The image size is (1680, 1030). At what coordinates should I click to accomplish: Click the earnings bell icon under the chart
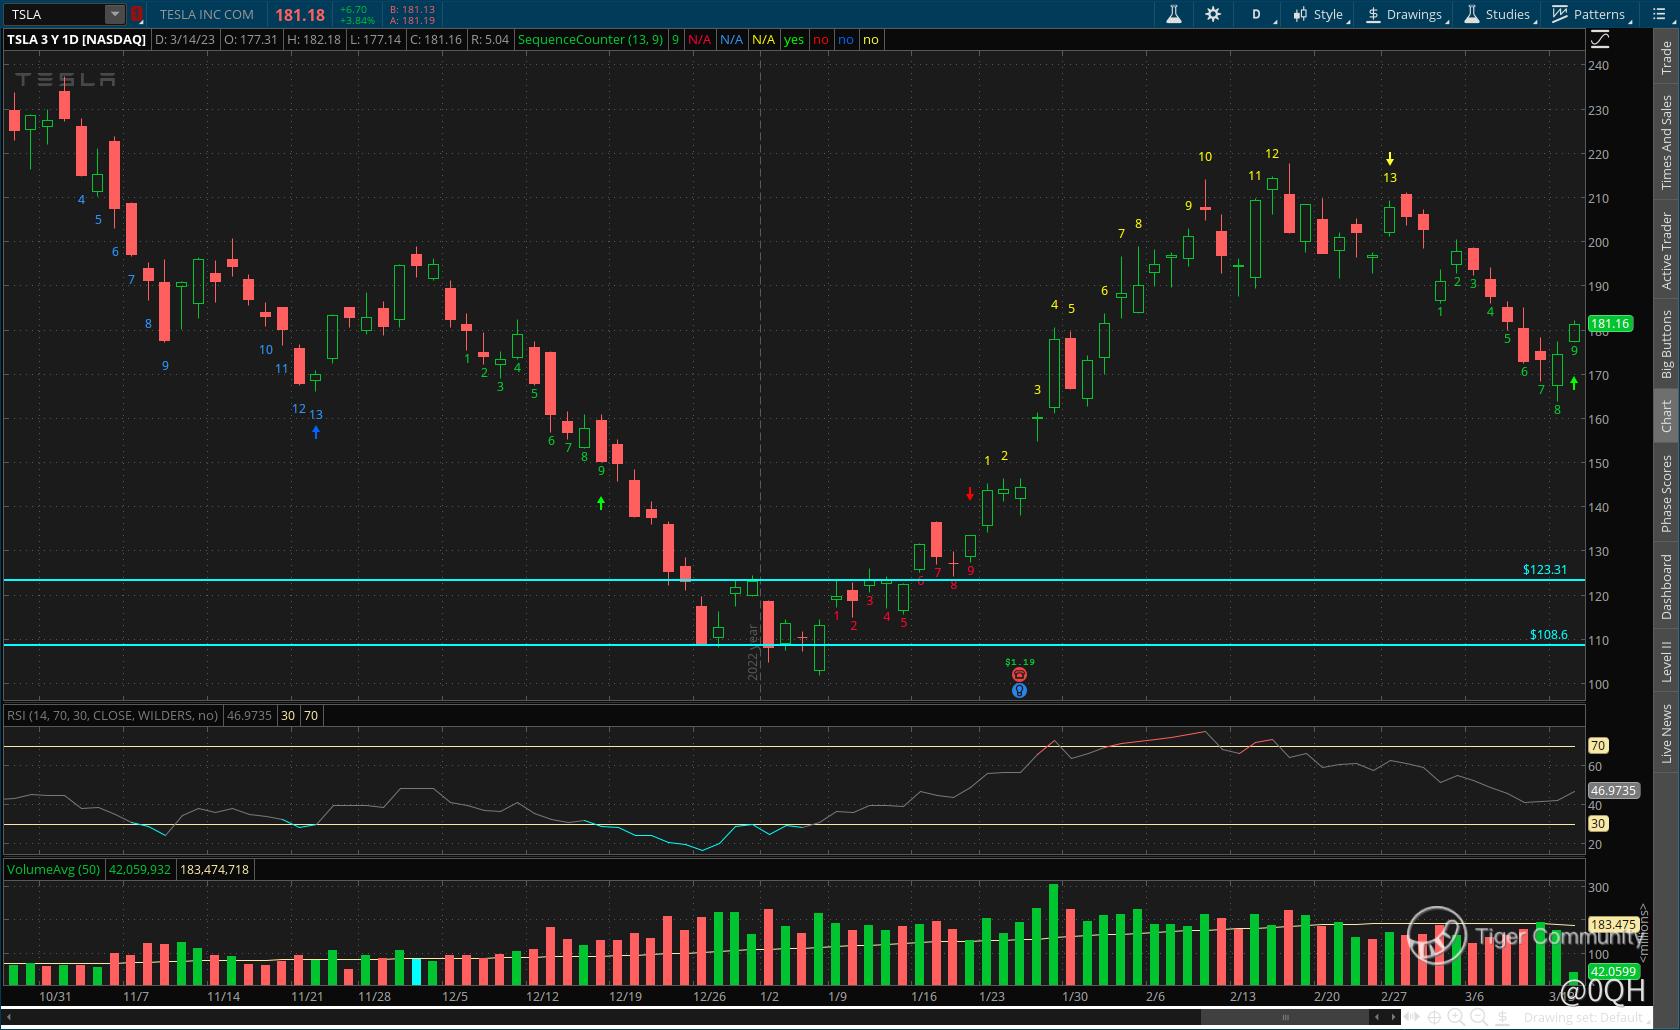click(1019, 675)
